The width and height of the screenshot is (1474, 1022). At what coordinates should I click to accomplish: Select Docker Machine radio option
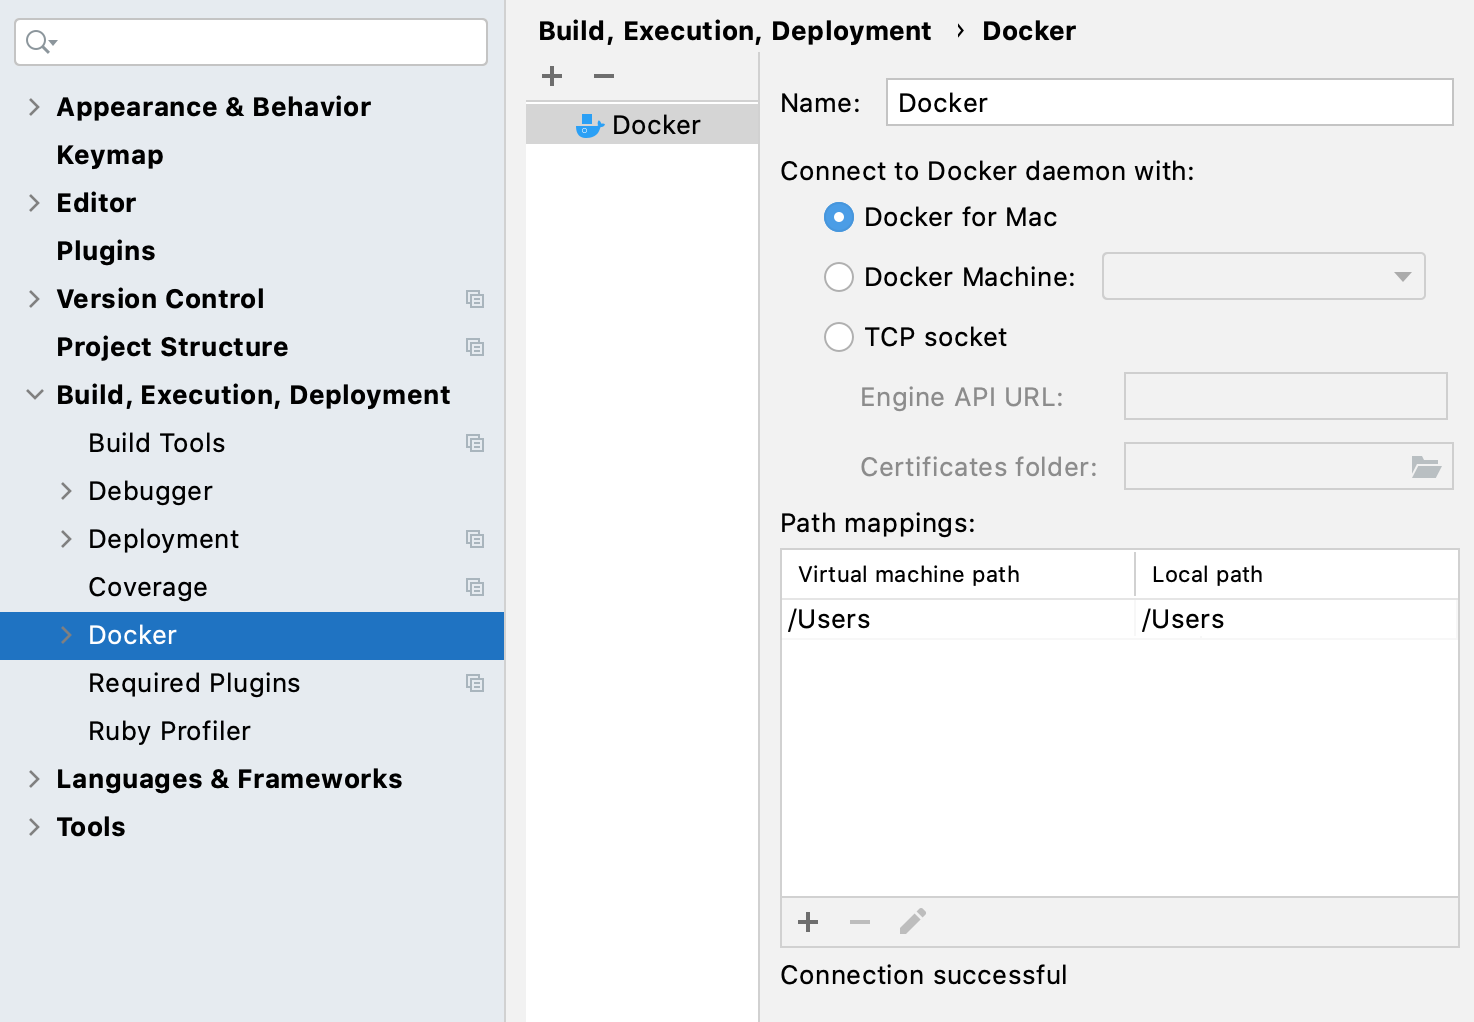point(839,277)
